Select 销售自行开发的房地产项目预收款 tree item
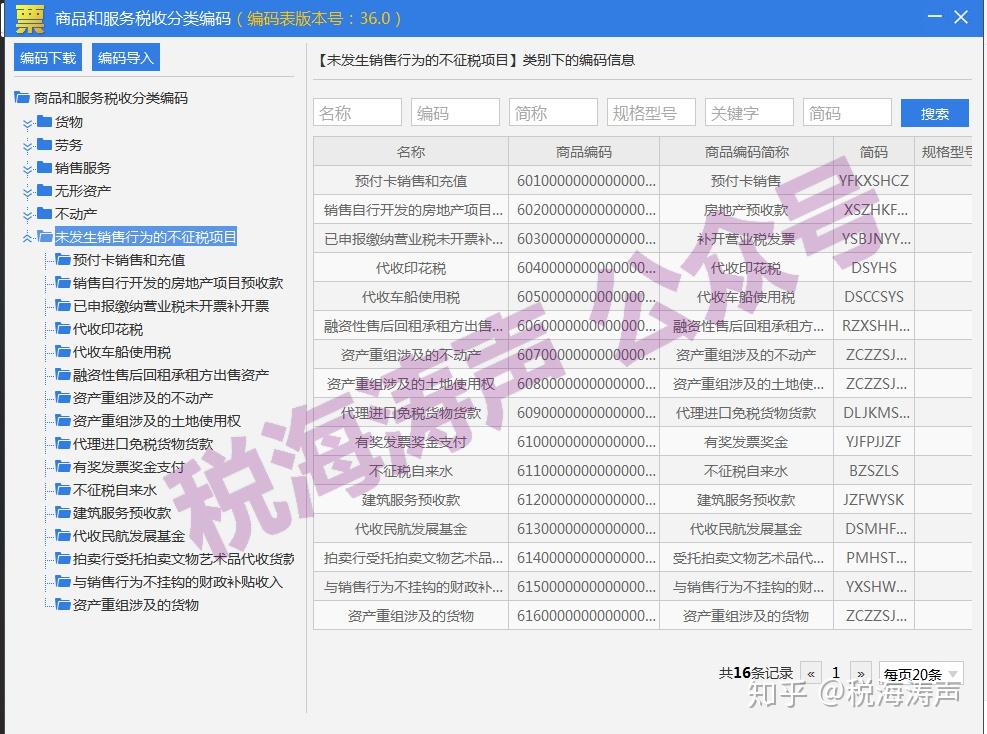This screenshot has height=734, width=987. (178, 283)
